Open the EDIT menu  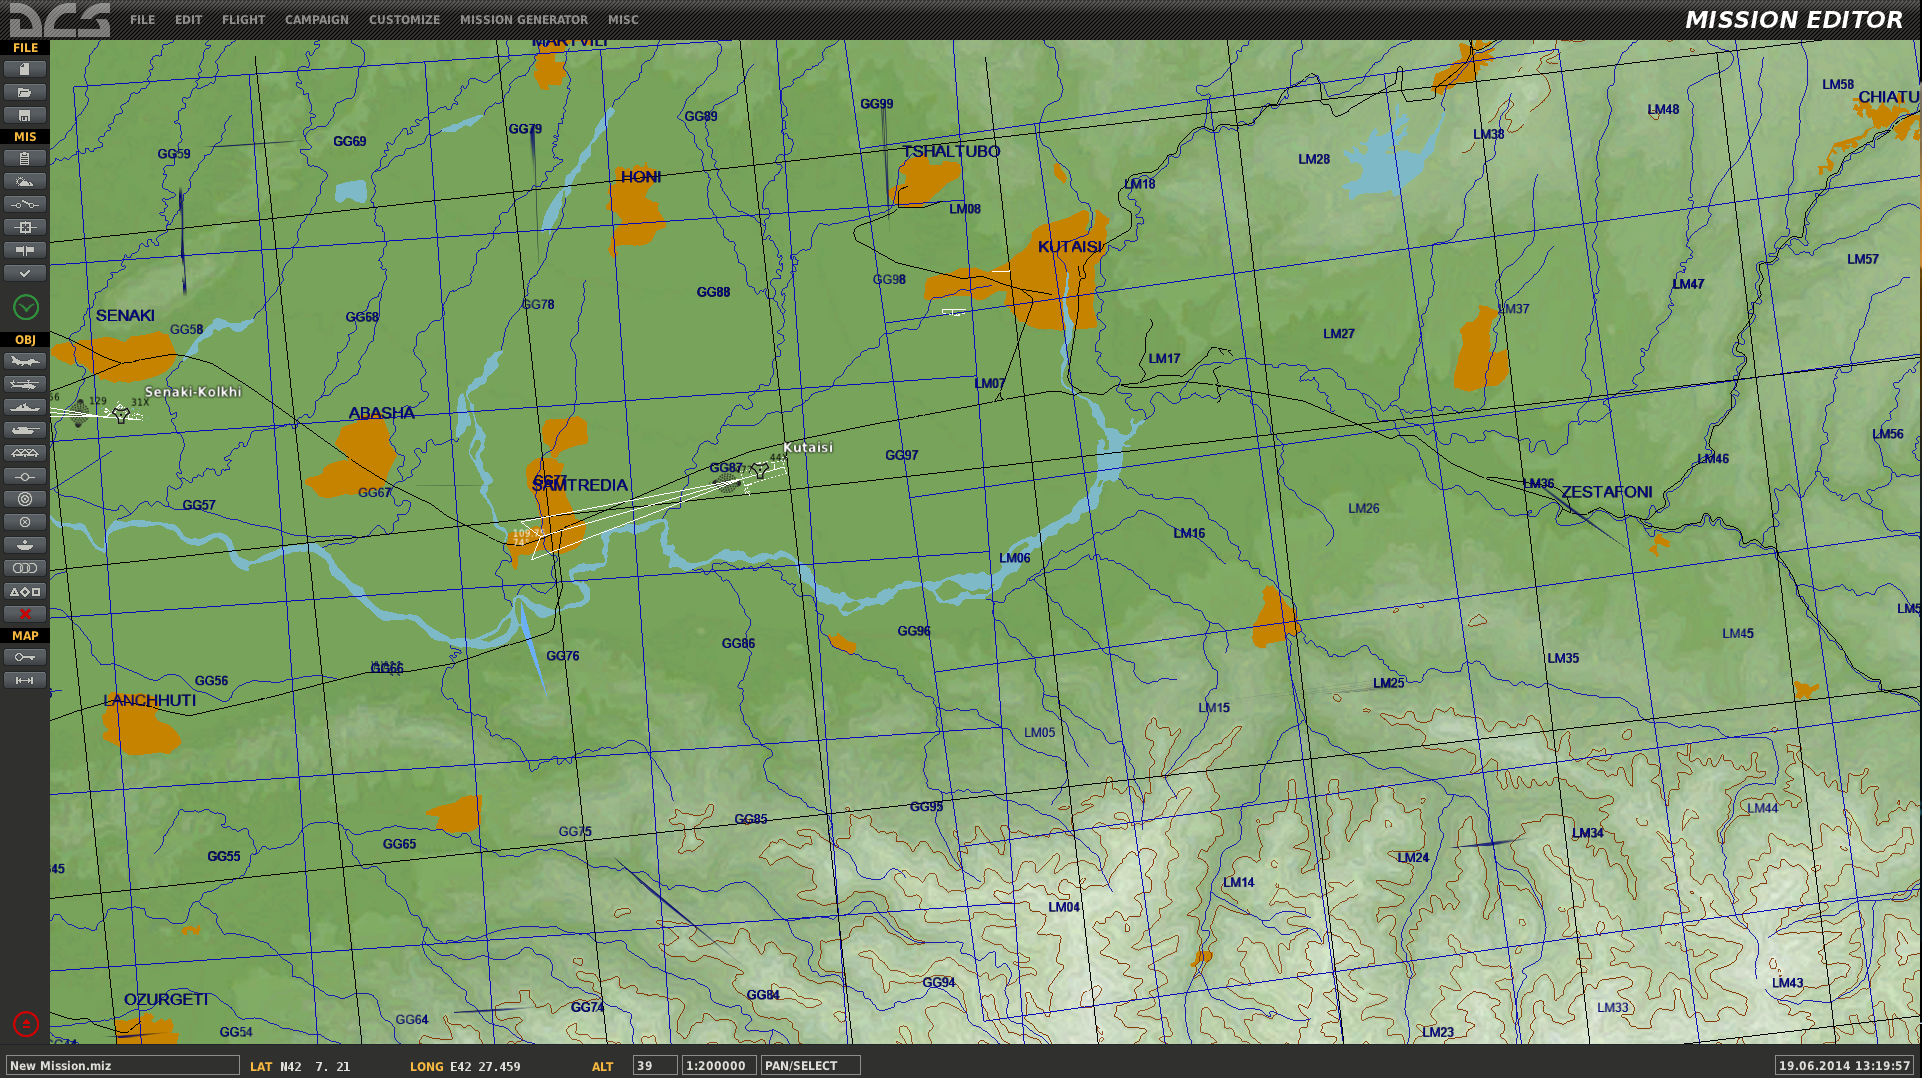pos(189,20)
